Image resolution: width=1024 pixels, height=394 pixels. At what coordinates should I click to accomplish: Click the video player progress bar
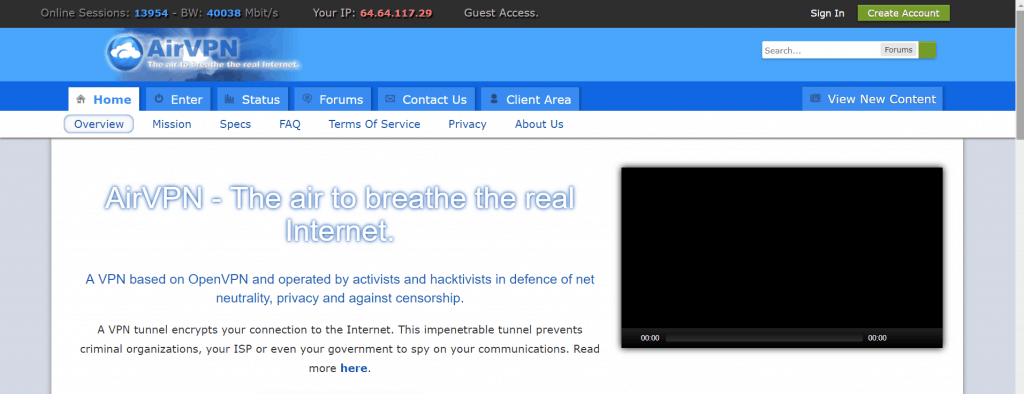(764, 338)
